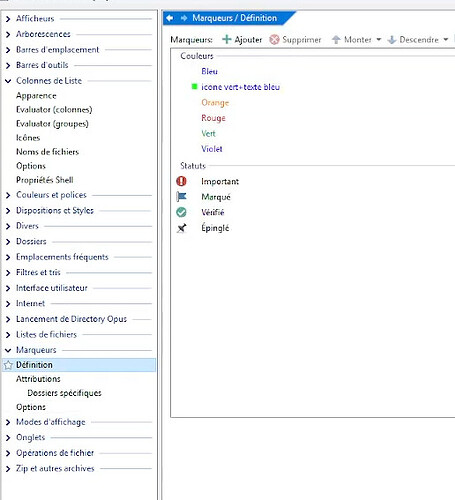Open the Descendre dropdown arrow
The width and height of the screenshot is (455, 500).
pyautogui.click(x=446, y=40)
